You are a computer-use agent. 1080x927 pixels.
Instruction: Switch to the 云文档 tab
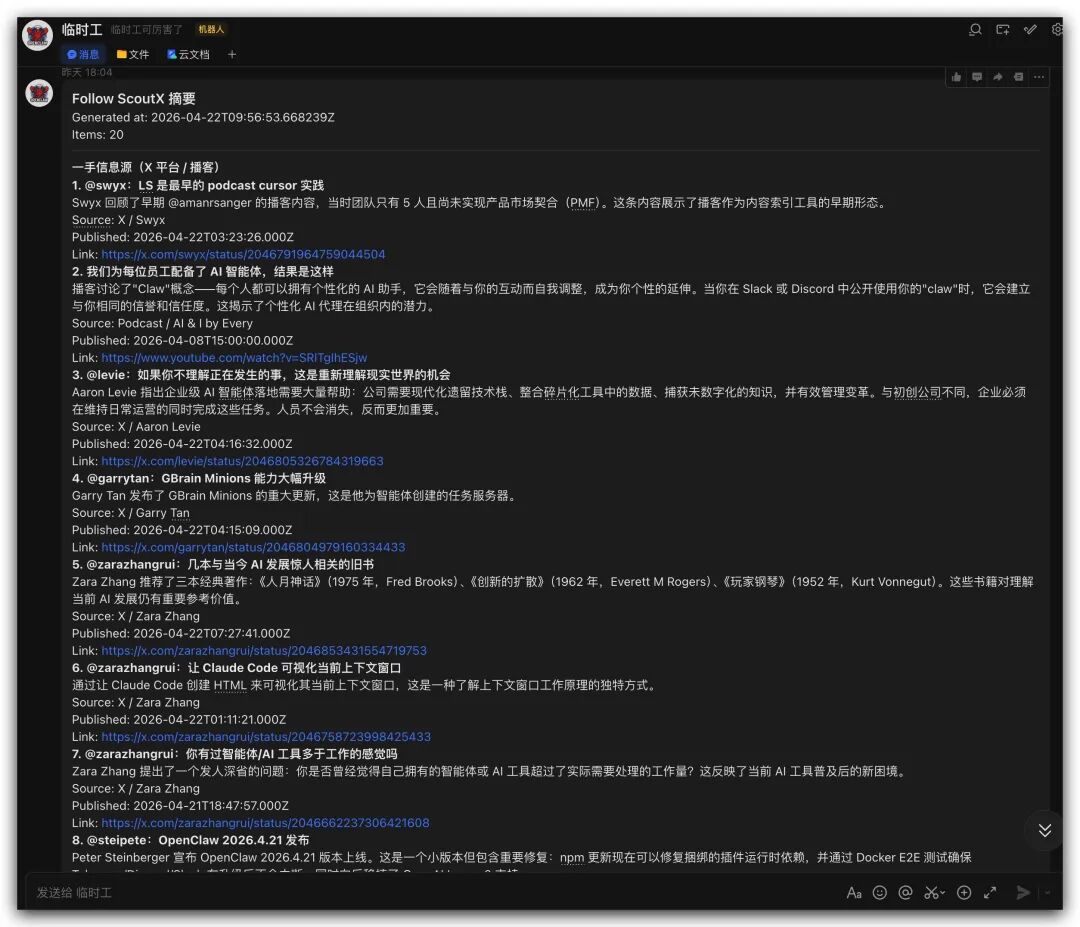tap(189, 54)
